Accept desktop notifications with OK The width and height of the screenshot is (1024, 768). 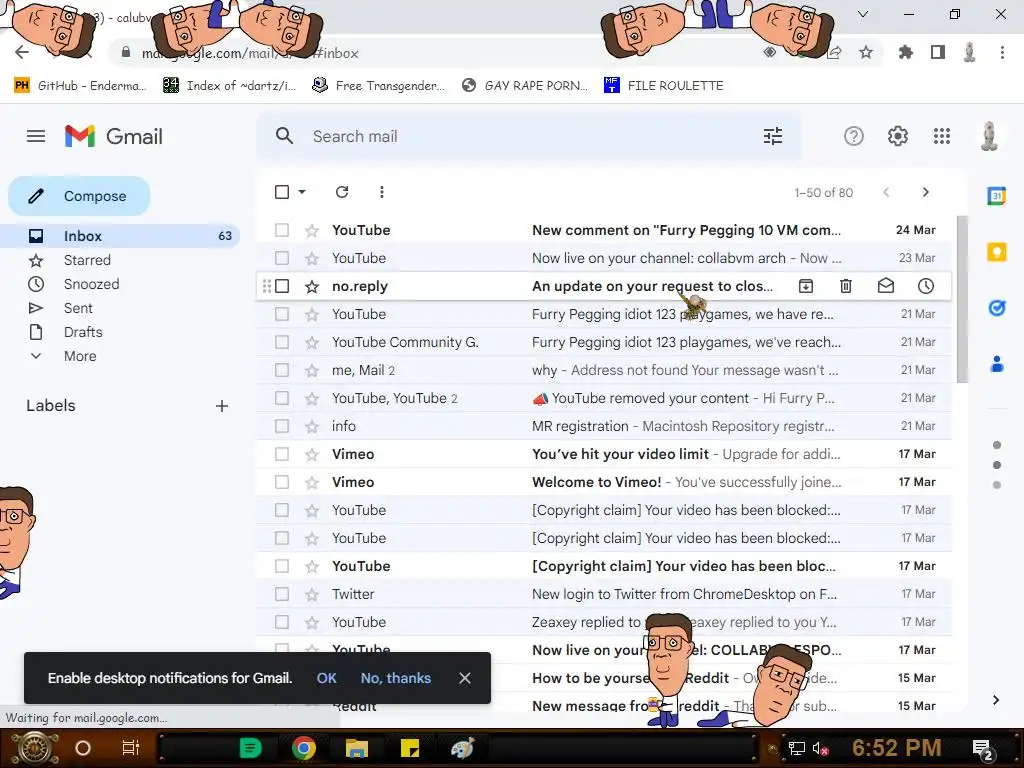327,678
